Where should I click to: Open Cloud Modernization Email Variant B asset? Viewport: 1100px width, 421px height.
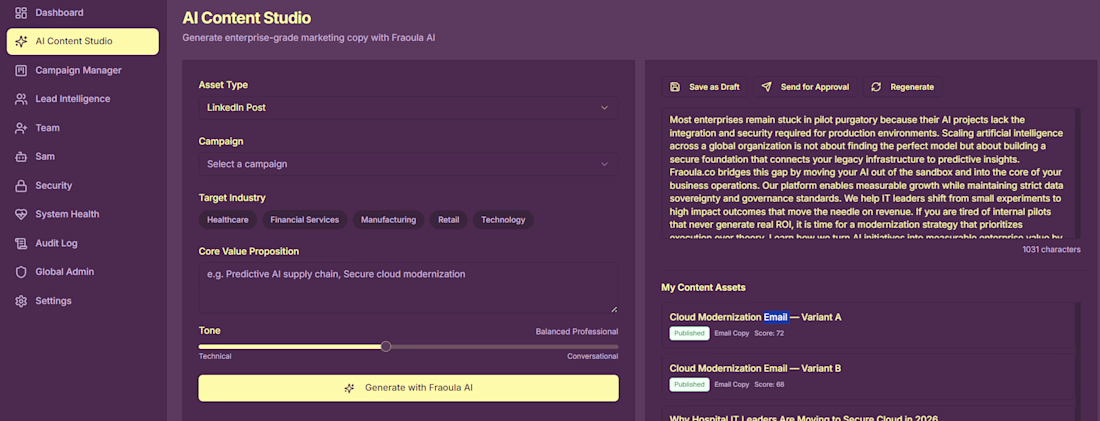pyautogui.click(x=867, y=377)
